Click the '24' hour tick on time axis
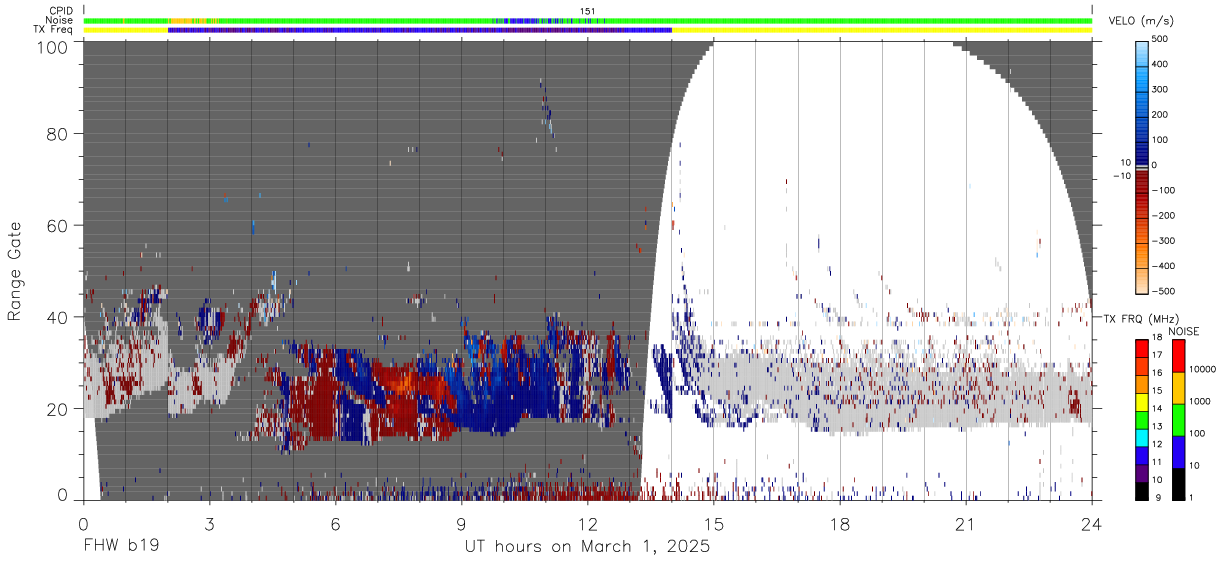 coord(1091,524)
